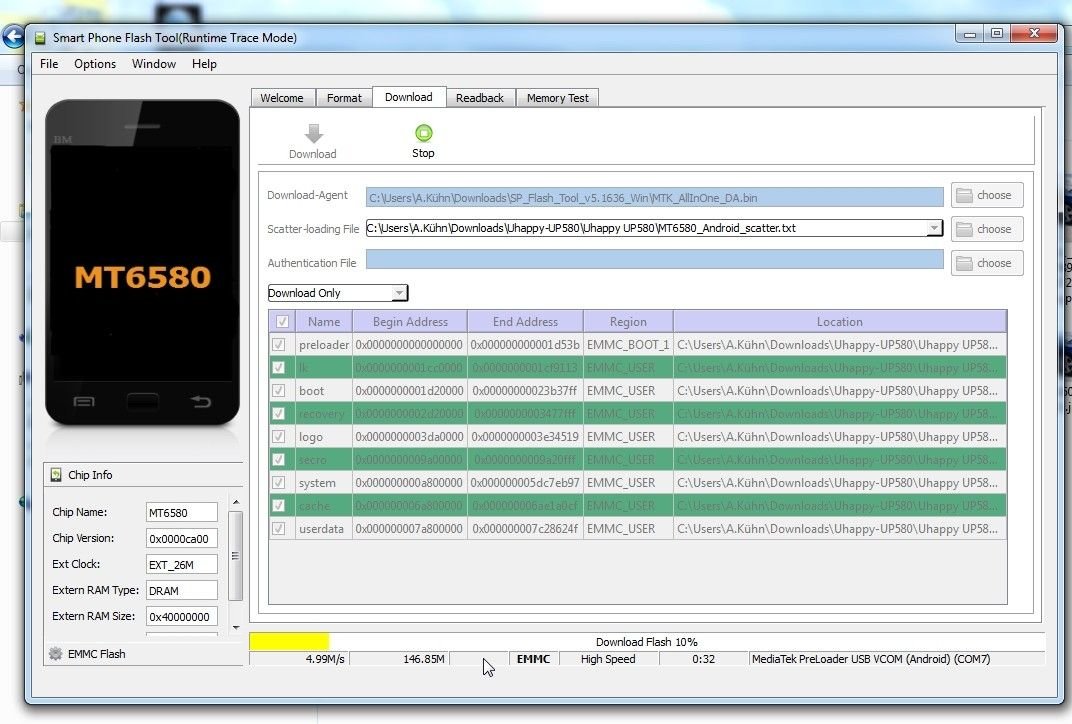Click the Location column header
Viewport: 1072px width, 724px height.
click(x=840, y=321)
